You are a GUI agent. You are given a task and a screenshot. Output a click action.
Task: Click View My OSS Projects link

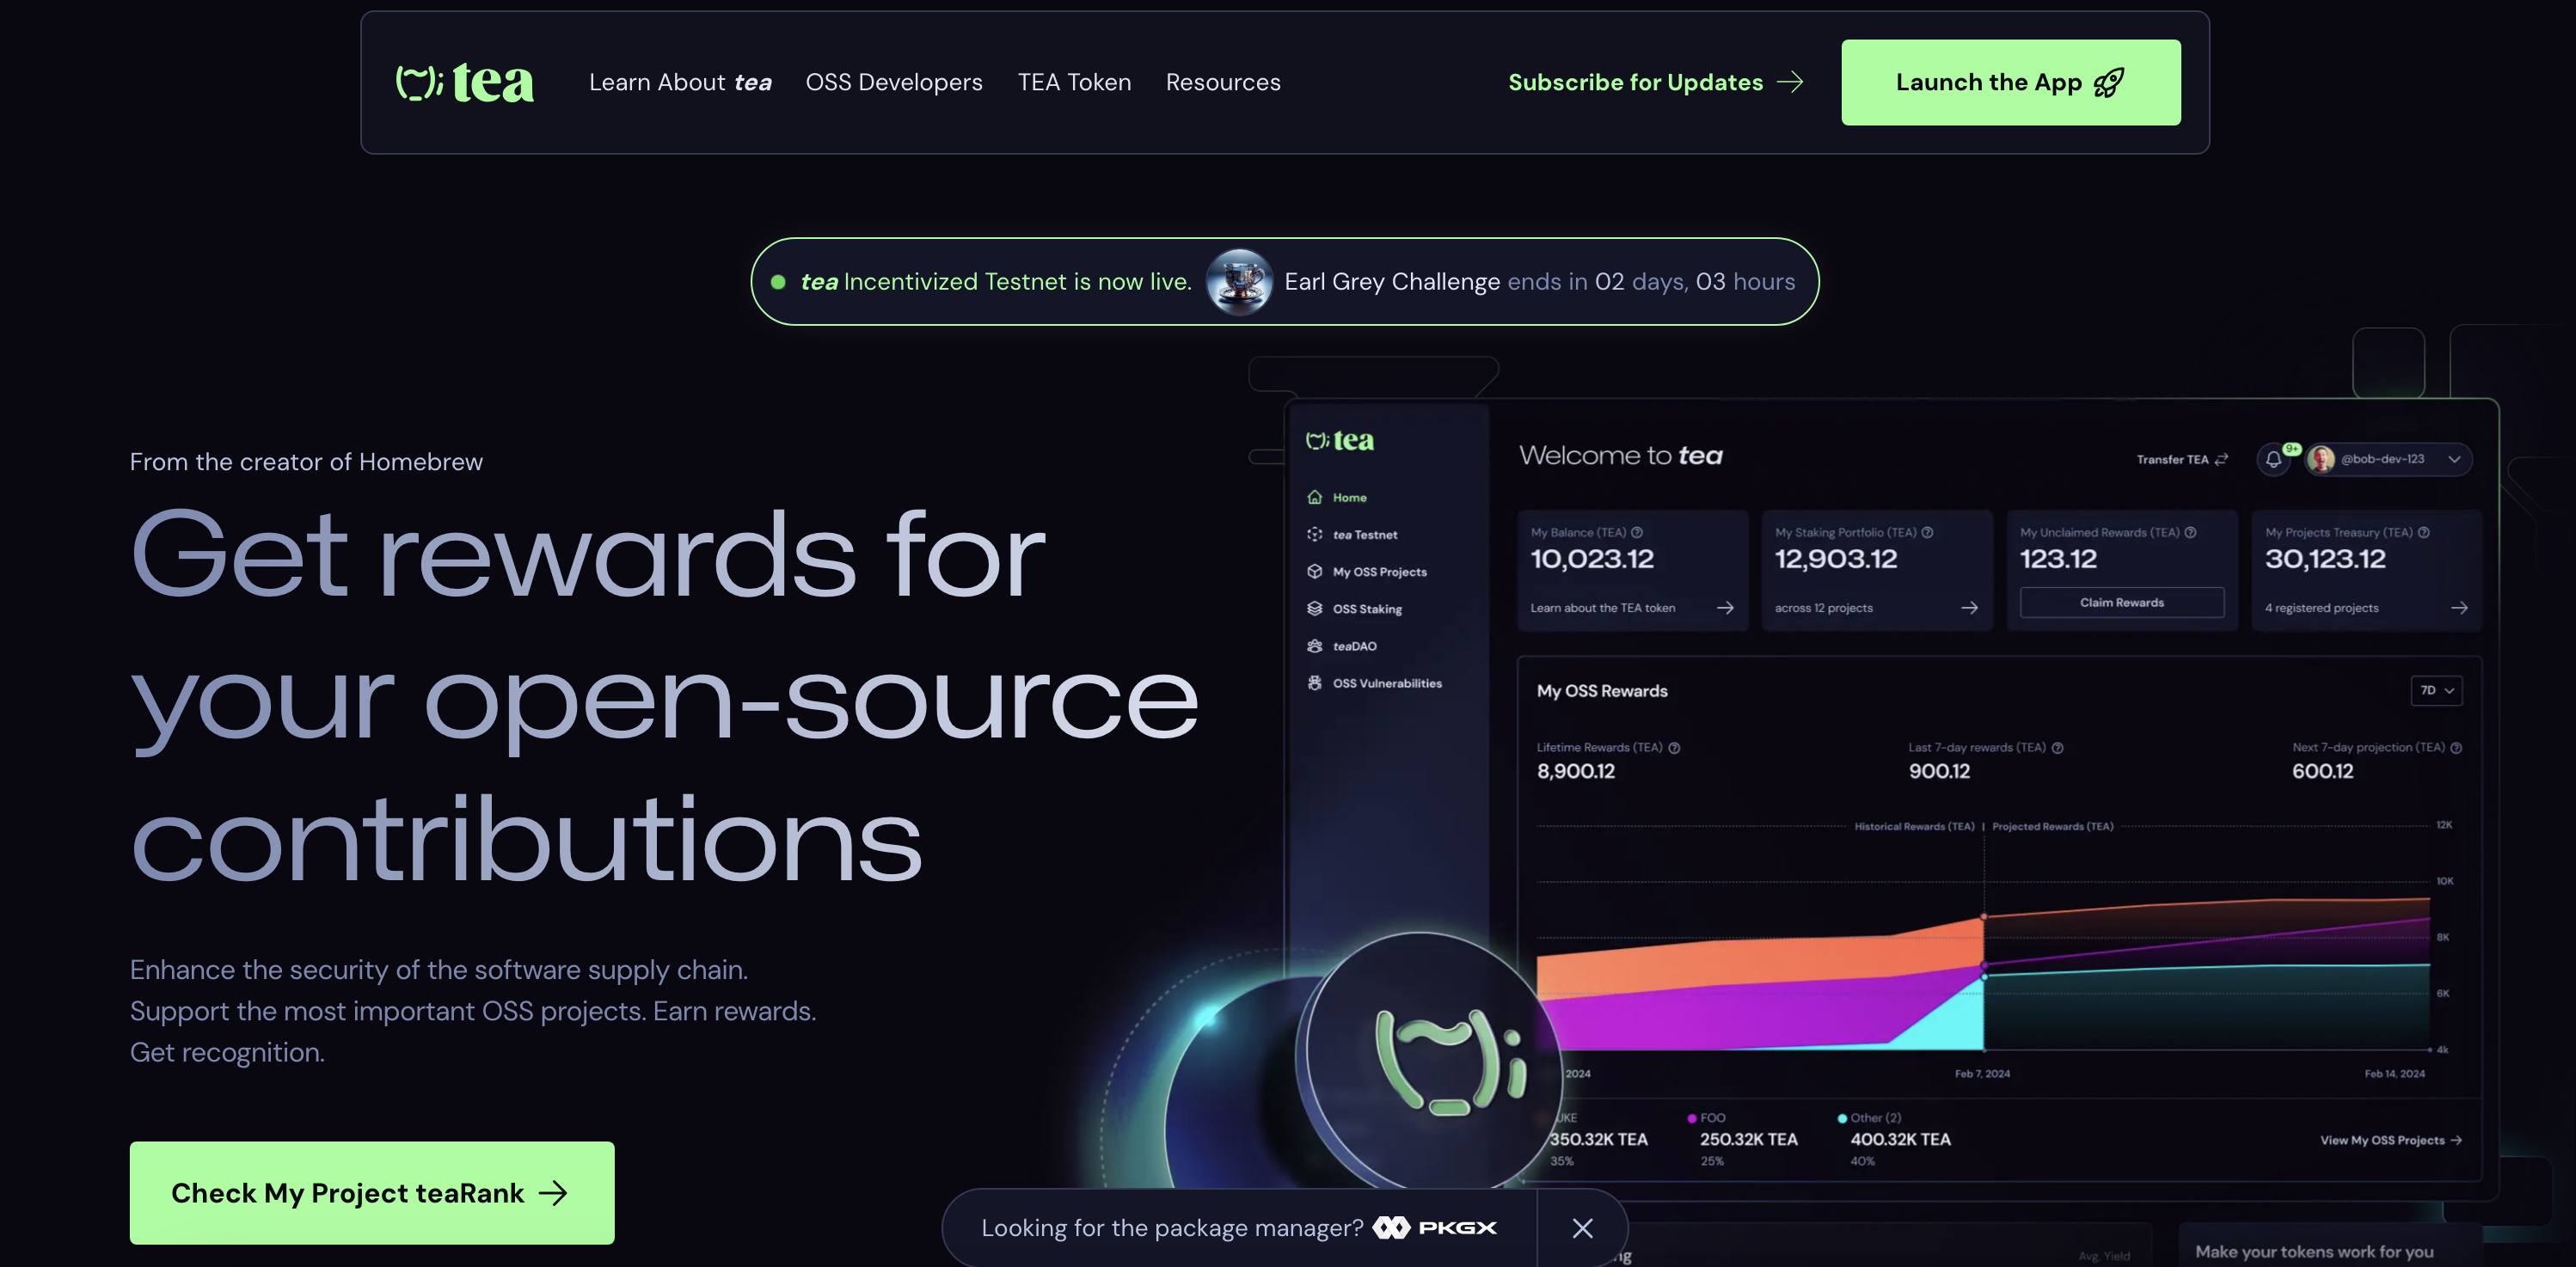point(2390,1140)
